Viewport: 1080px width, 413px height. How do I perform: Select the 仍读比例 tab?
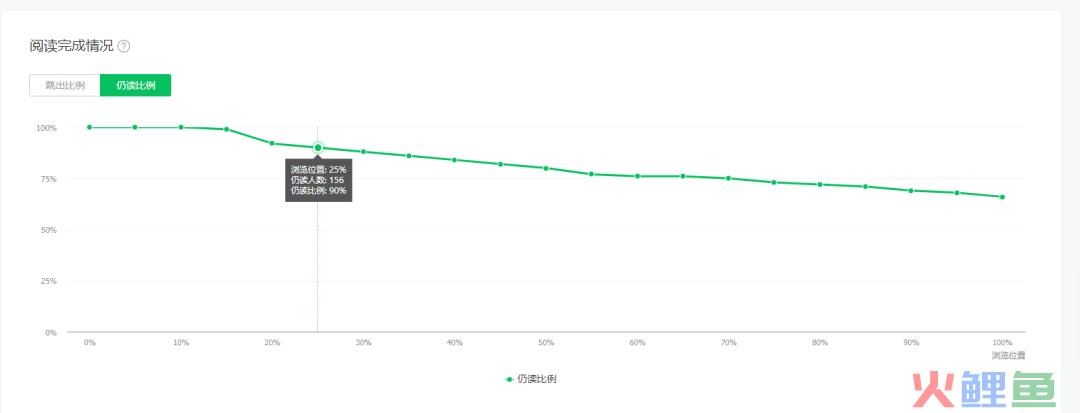(136, 85)
